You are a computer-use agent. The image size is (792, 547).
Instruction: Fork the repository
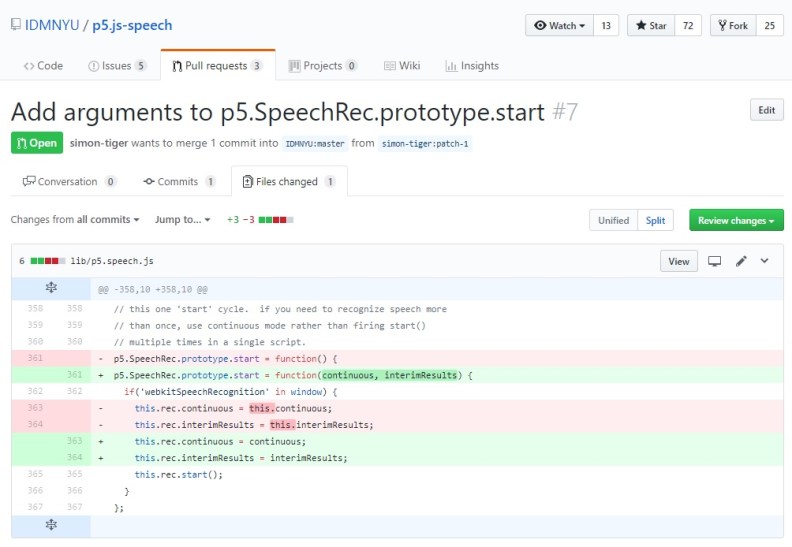point(733,25)
